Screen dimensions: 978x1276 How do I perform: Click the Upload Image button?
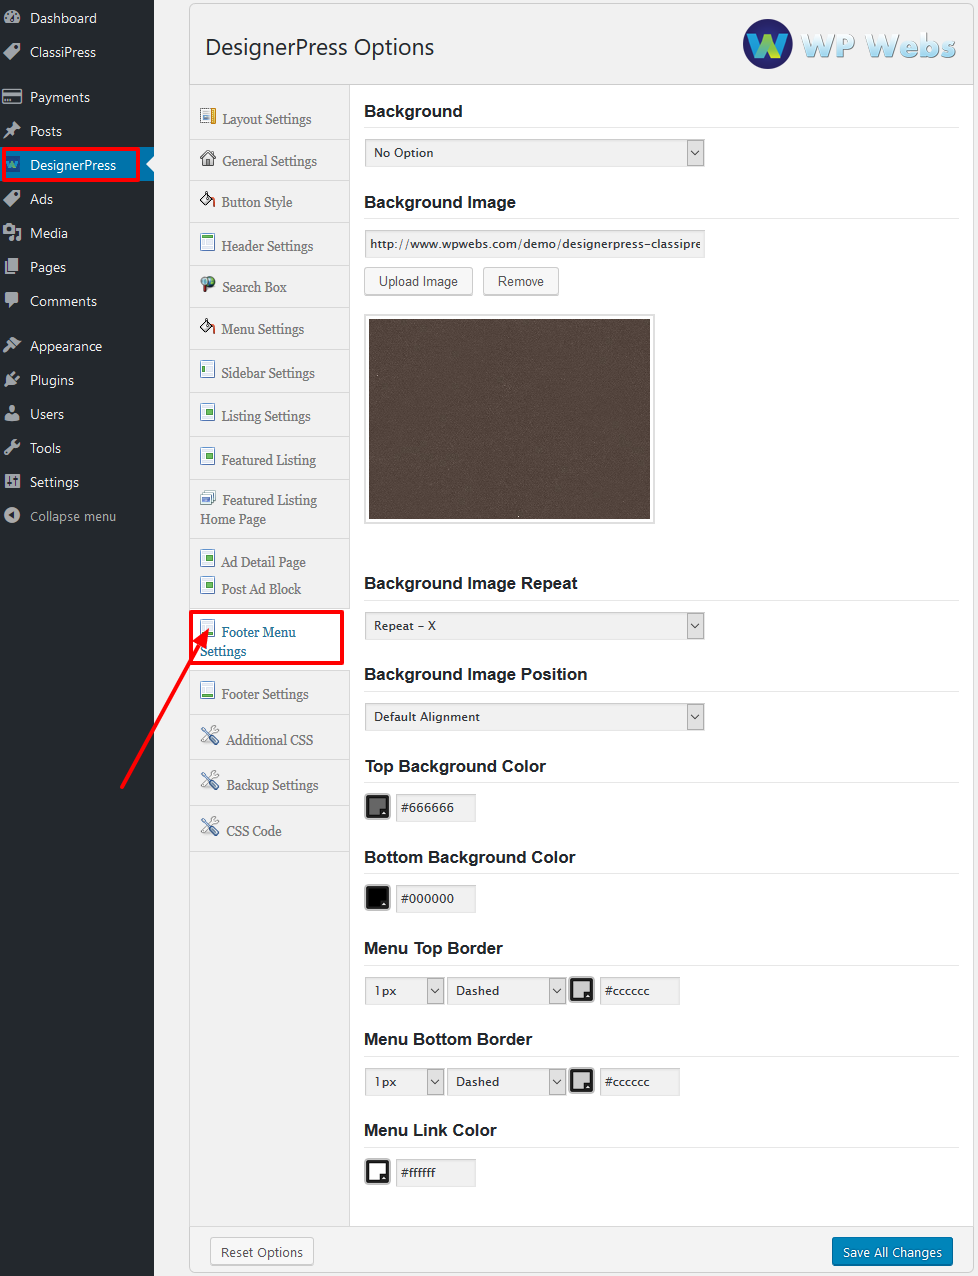pyautogui.click(x=418, y=282)
